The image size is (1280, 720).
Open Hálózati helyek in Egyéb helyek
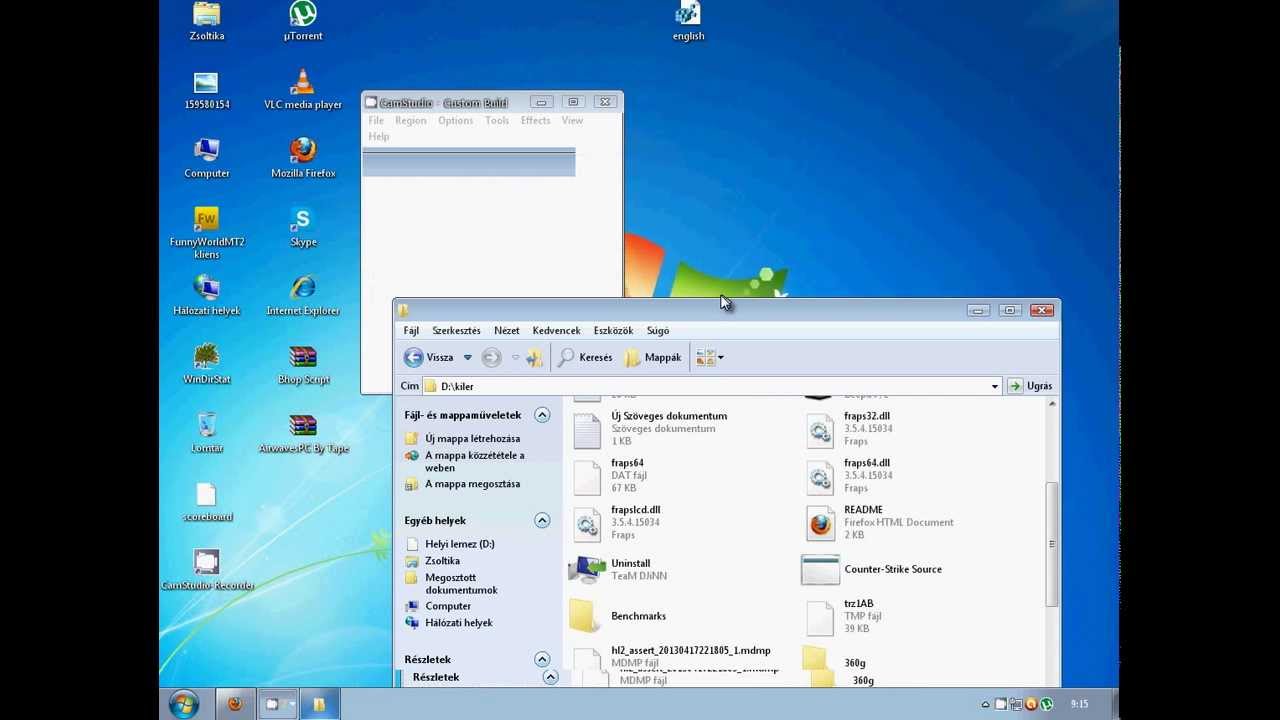tap(458, 623)
